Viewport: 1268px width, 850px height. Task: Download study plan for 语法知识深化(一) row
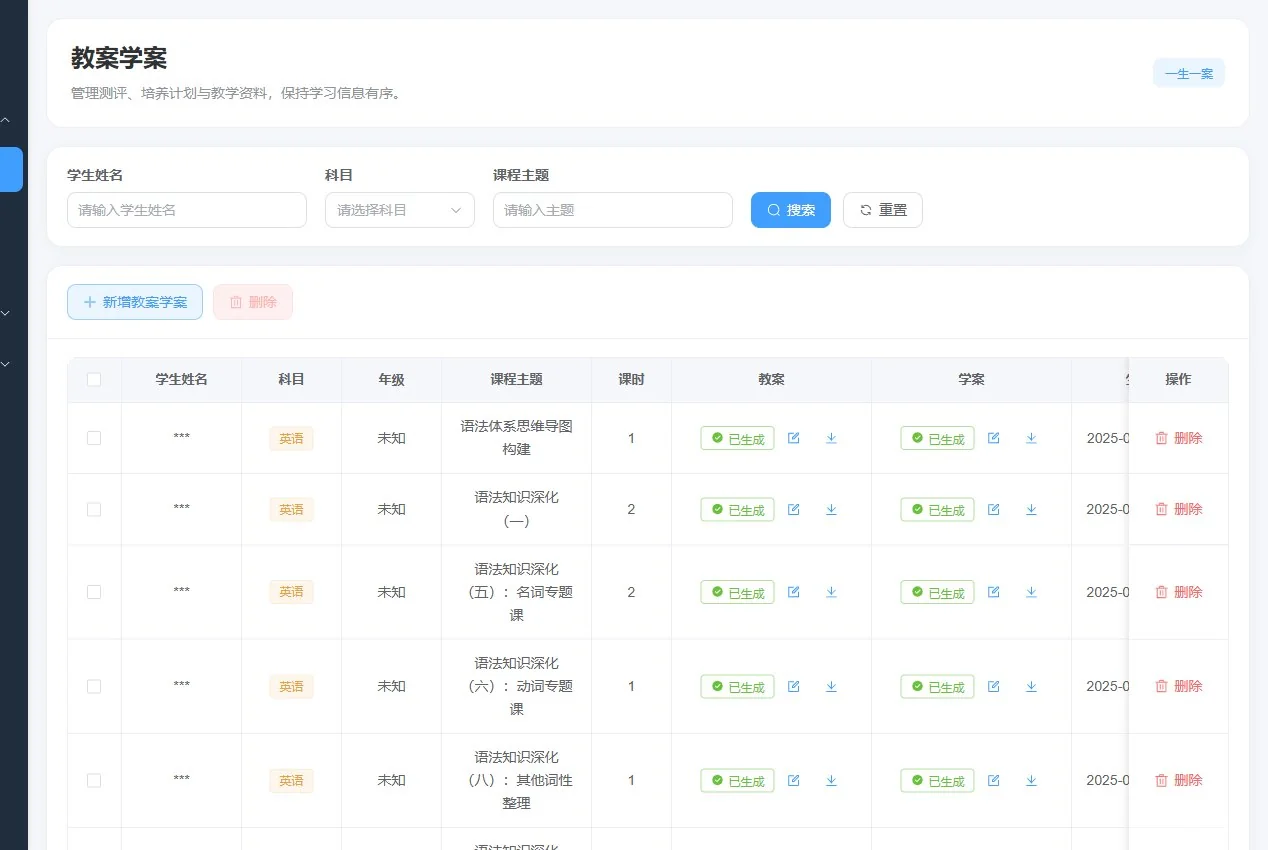pyautogui.click(x=1031, y=509)
